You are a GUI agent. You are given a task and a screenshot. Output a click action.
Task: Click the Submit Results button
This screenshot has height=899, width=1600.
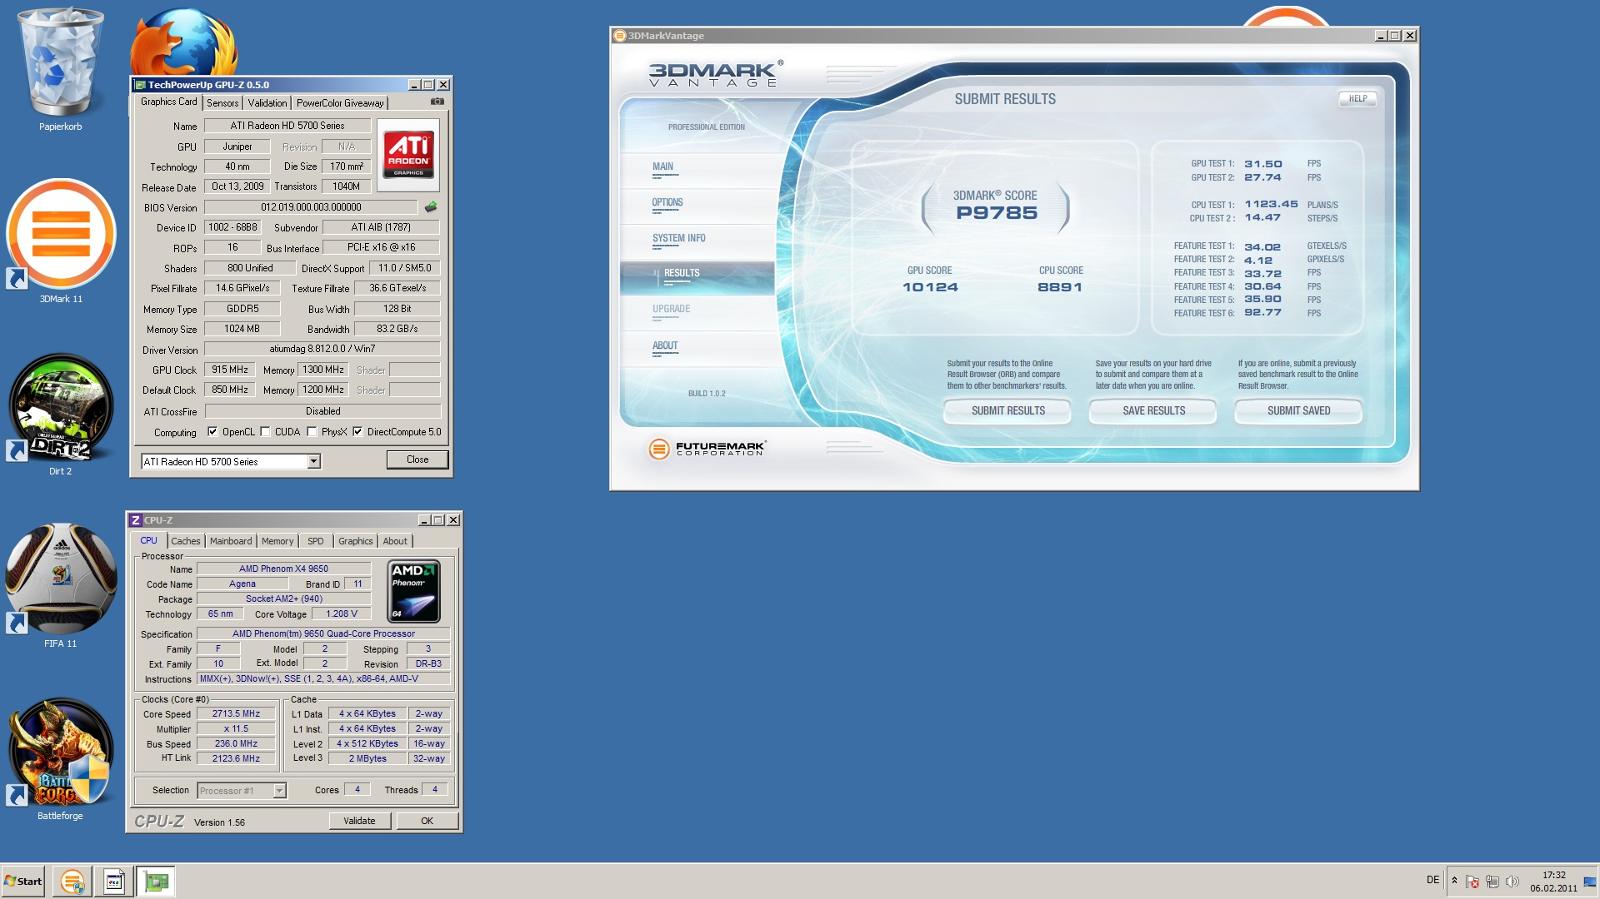click(1008, 411)
